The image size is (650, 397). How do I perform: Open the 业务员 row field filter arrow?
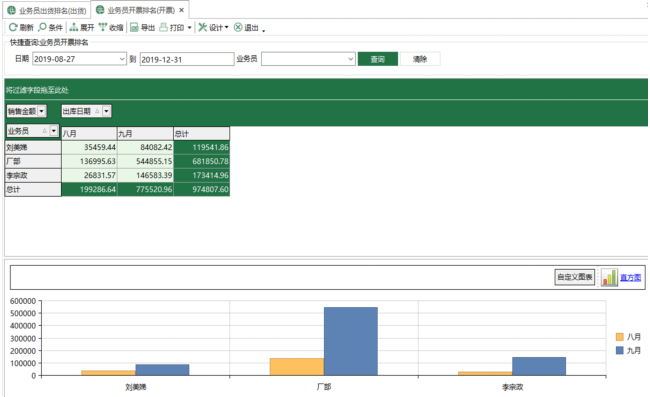(x=54, y=131)
